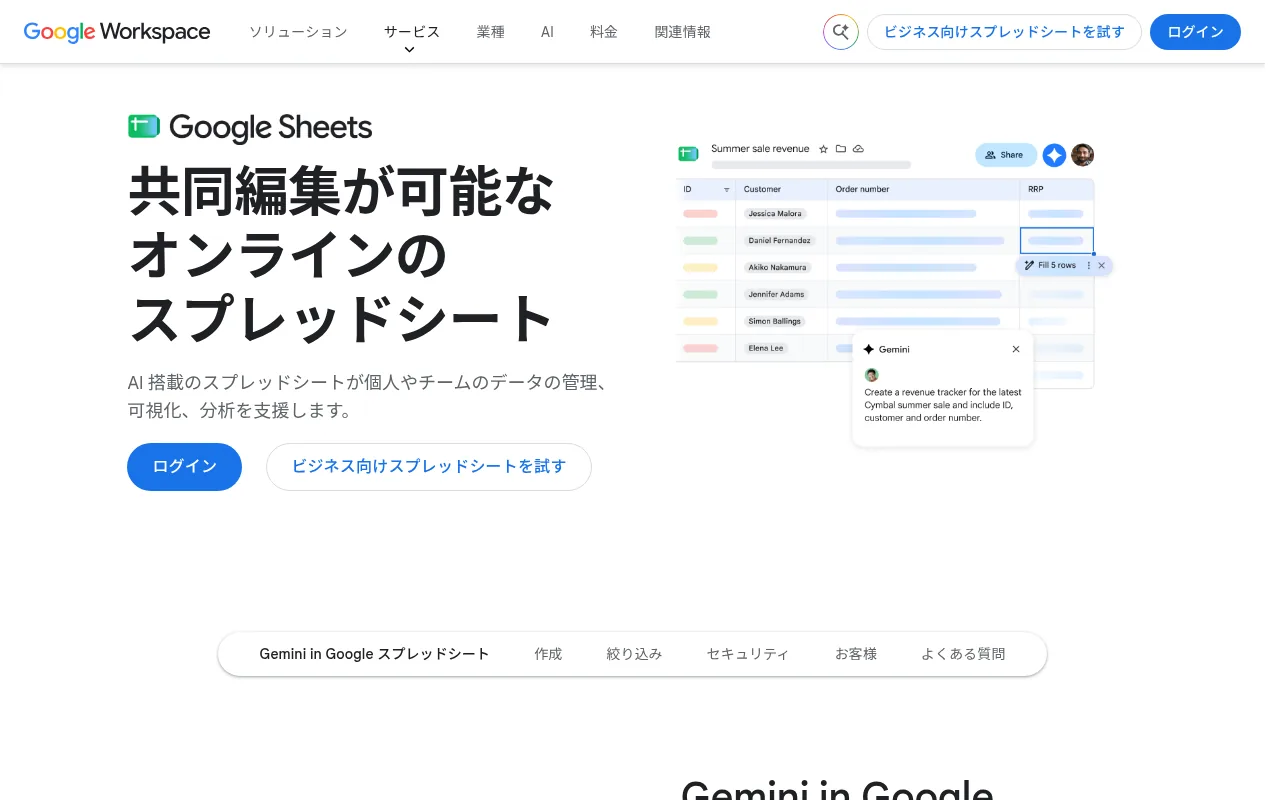
Task: Select the Gemini in Google スプレッドシート tab
Action: pos(374,654)
